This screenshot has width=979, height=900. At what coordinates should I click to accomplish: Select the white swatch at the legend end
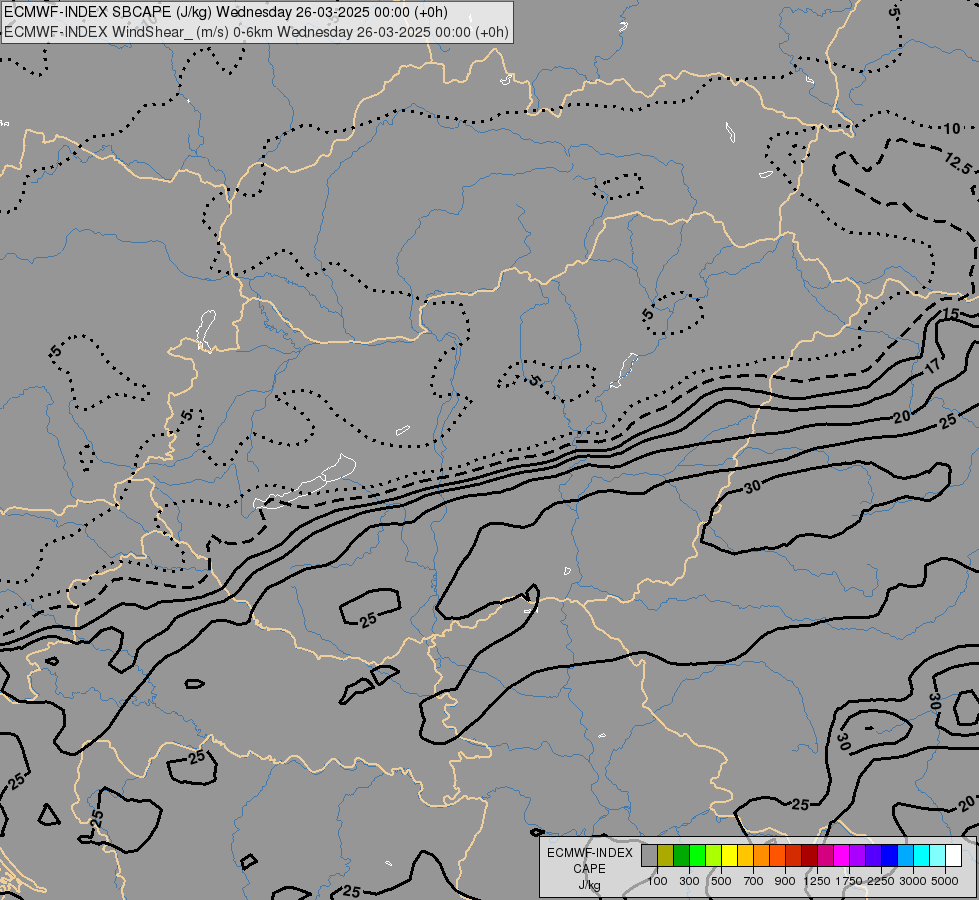coord(954,855)
